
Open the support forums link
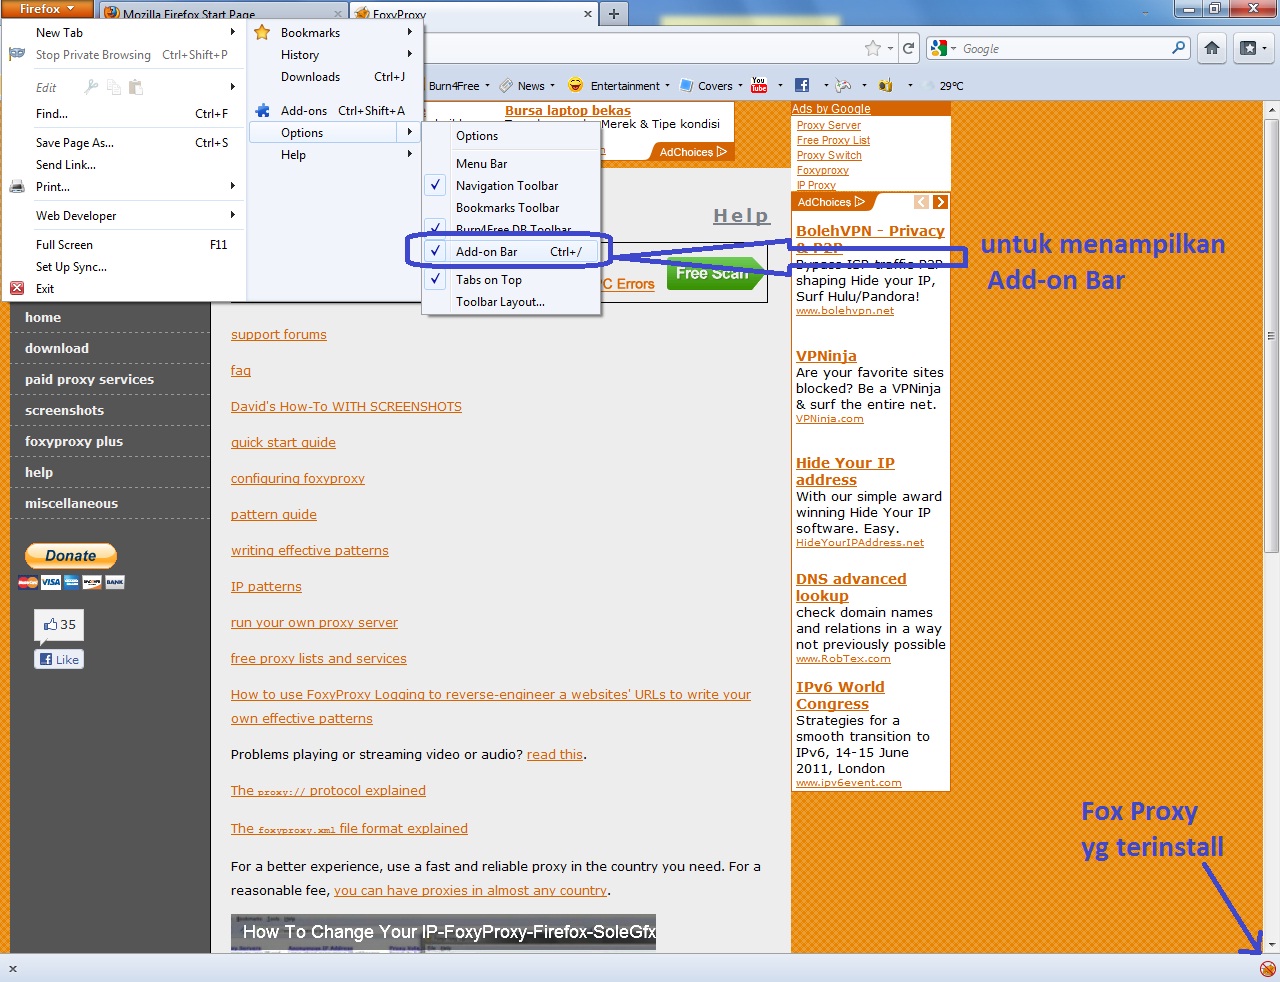279,335
